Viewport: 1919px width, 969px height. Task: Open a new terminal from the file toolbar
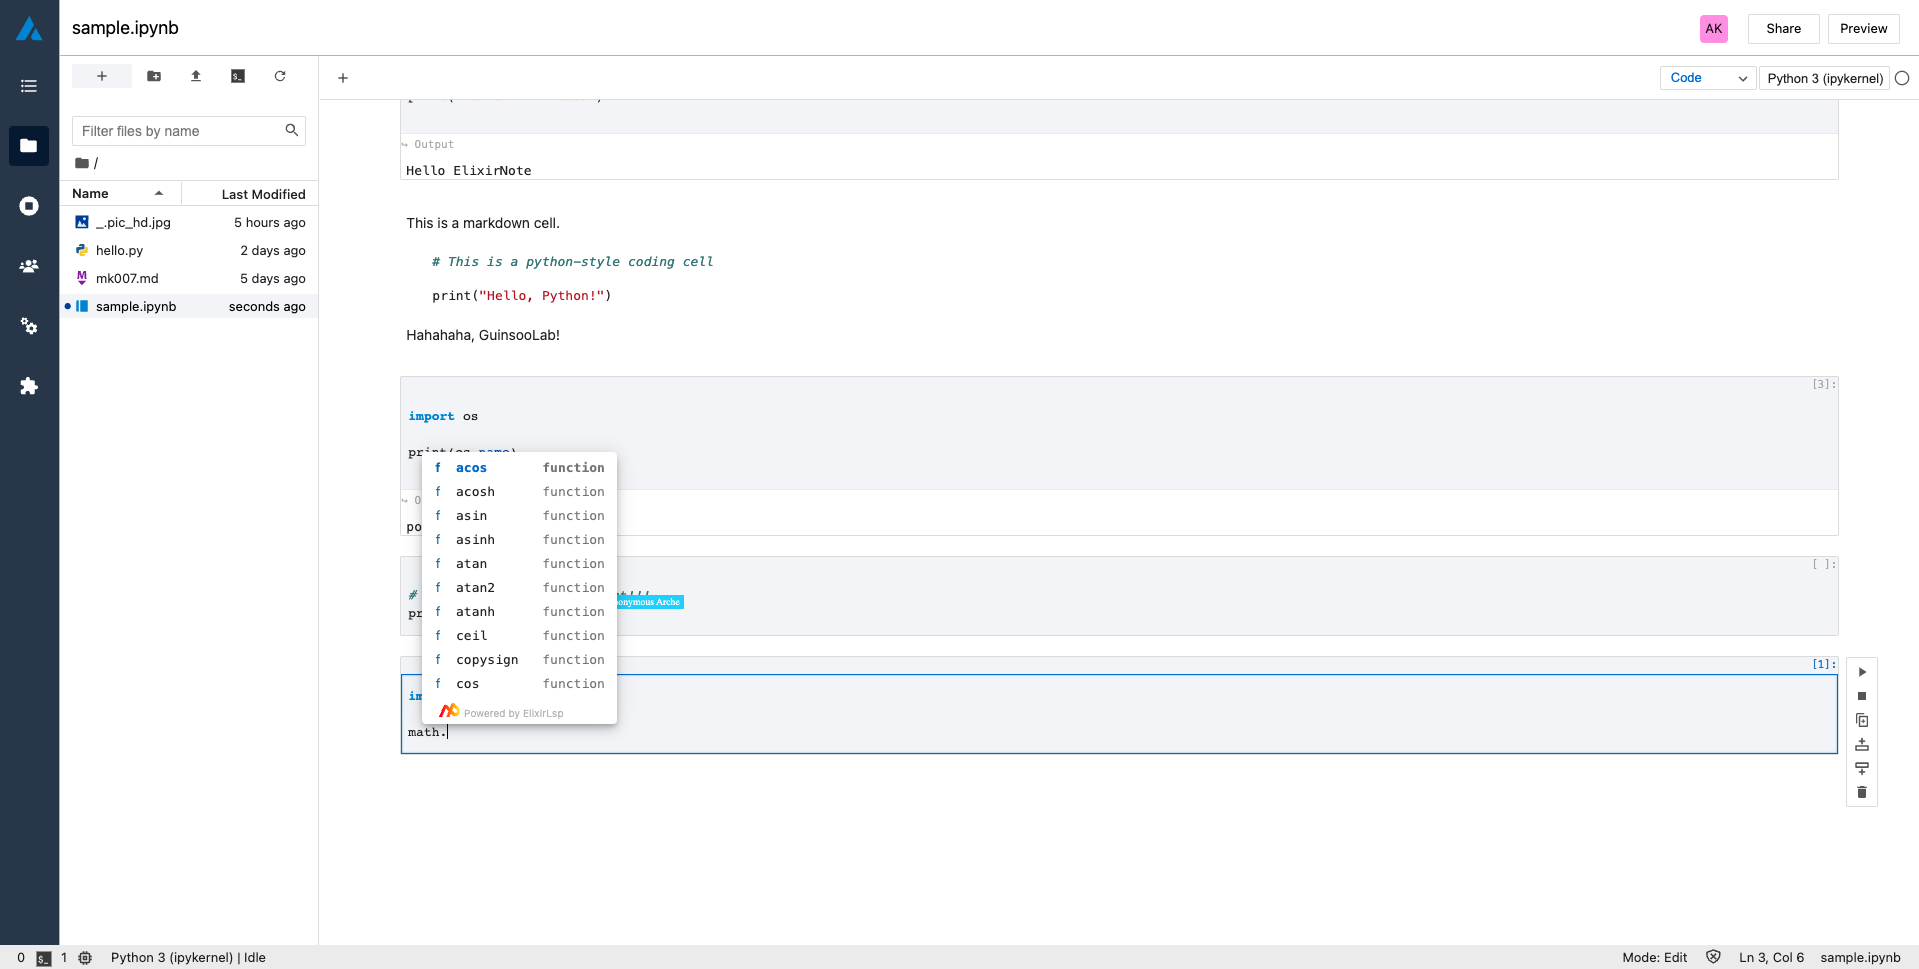click(238, 76)
